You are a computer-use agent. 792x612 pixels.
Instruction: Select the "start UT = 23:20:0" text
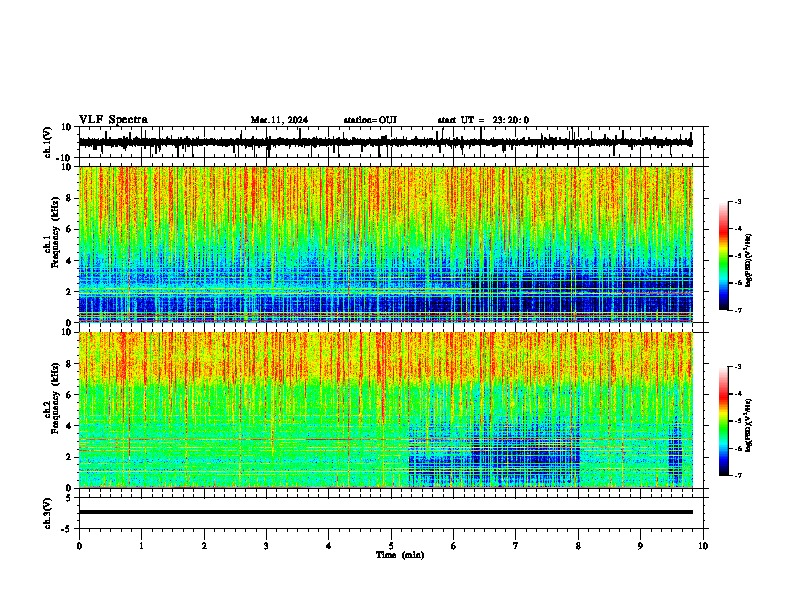(483, 120)
